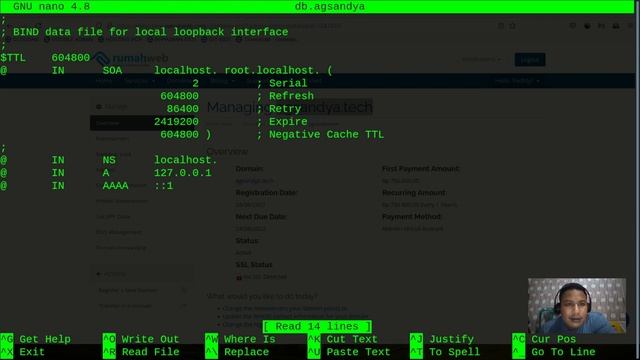640x360 pixels.
Task: Click the 'GNU nano 4.8' title text
Action: [x=51, y=7]
